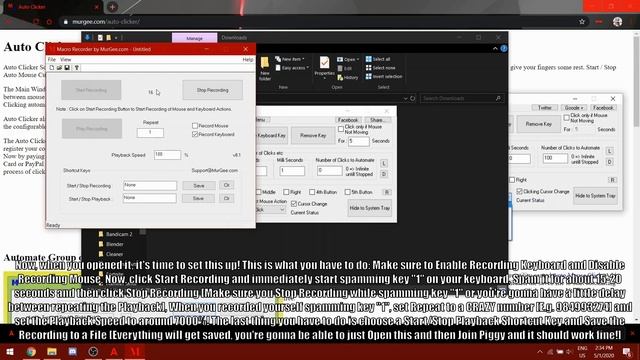The height and width of the screenshot is (360, 640).
Task: Open the Explorer address history dropdown arrow
Action: pos(405,98)
